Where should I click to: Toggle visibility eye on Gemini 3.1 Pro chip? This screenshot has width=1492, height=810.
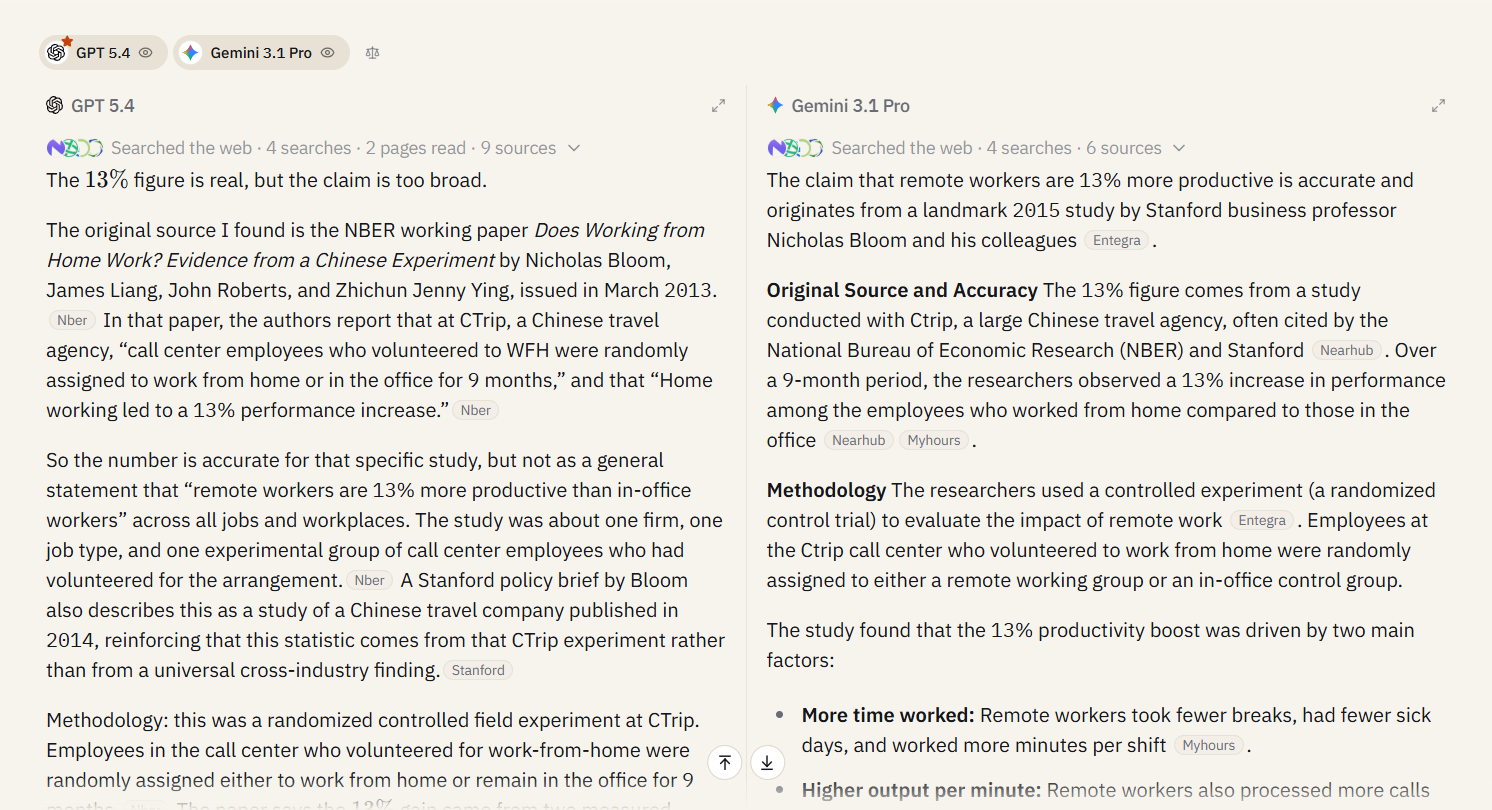tap(327, 53)
